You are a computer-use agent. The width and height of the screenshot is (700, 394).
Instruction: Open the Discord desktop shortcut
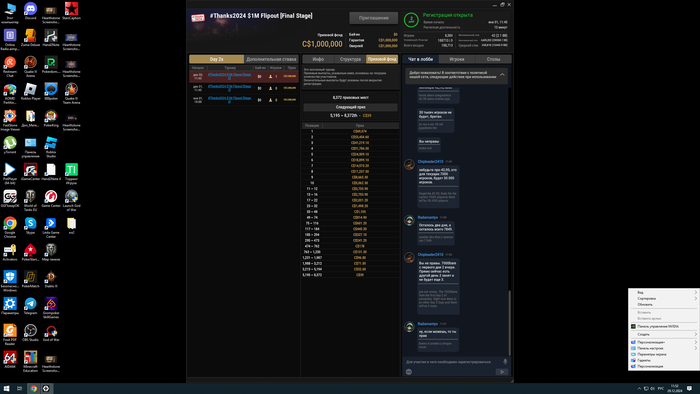pyautogui.click(x=30, y=12)
